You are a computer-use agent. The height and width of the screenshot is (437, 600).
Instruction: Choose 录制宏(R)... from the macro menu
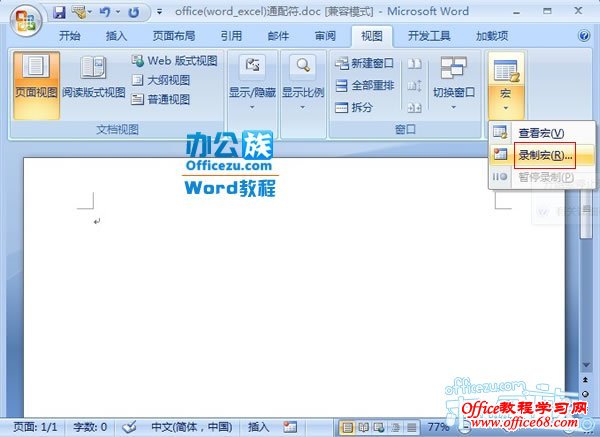[x=542, y=155]
